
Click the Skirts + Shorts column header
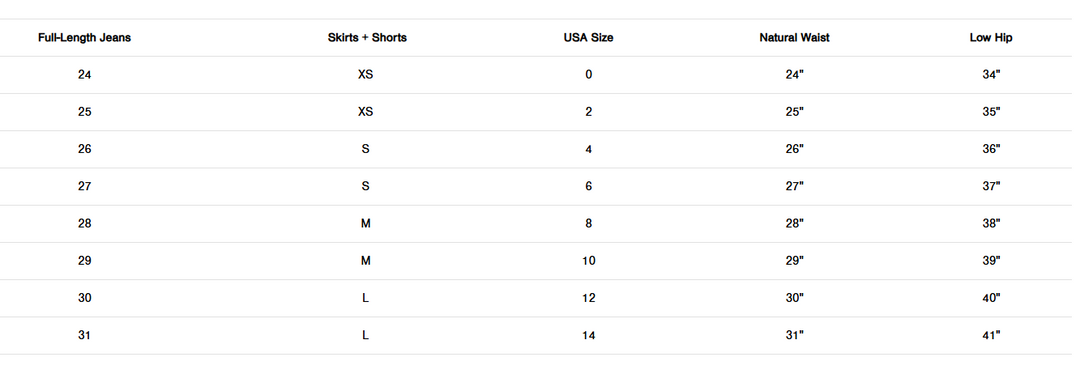click(367, 38)
